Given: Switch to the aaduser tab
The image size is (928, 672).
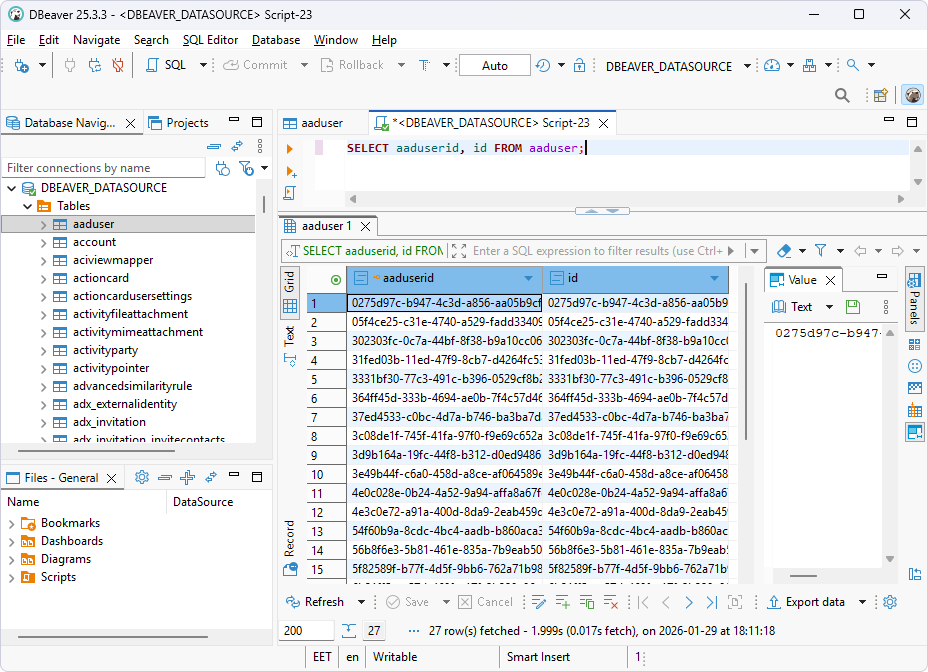Looking at the screenshot, I should coord(322,122).
